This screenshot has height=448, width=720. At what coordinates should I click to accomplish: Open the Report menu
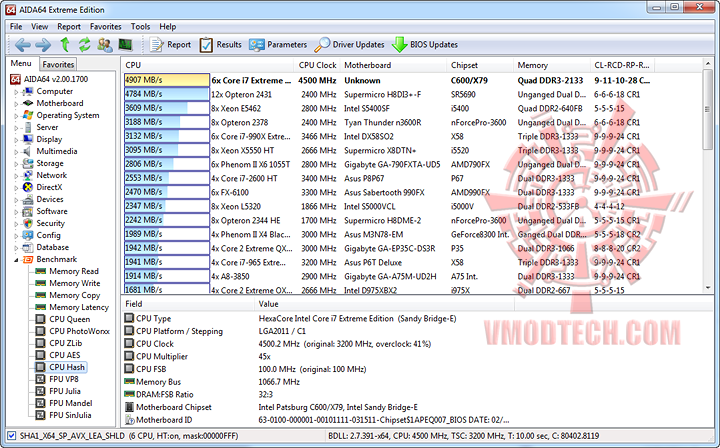pos(69,27)
